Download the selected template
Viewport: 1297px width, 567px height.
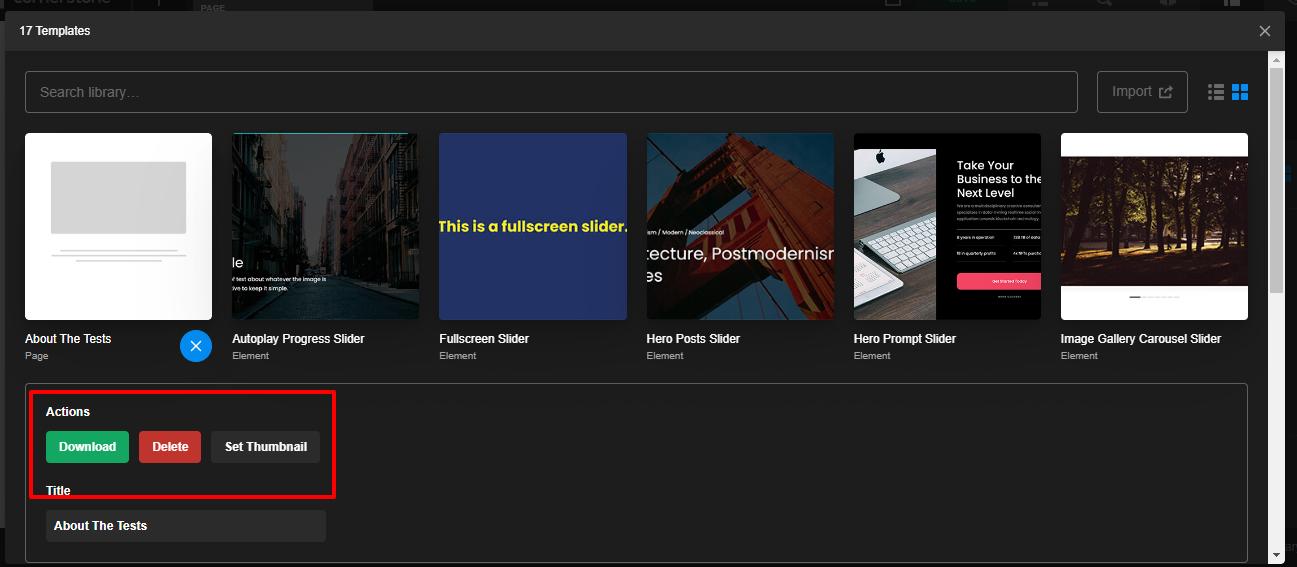pyautogui.click(x=87, y=447)
